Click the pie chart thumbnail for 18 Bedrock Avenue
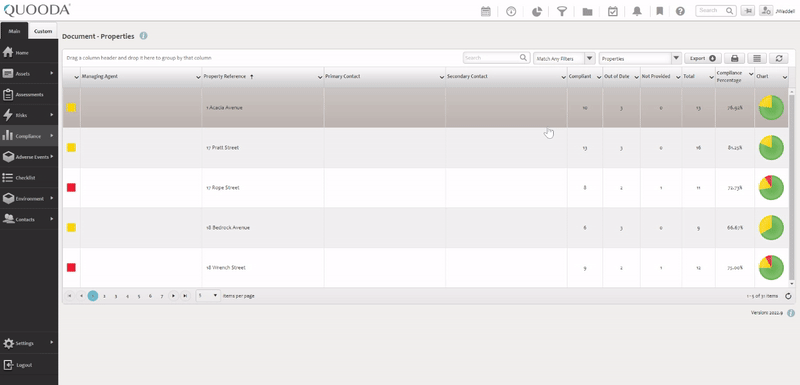The image size is (800, 385). [771, 227]
